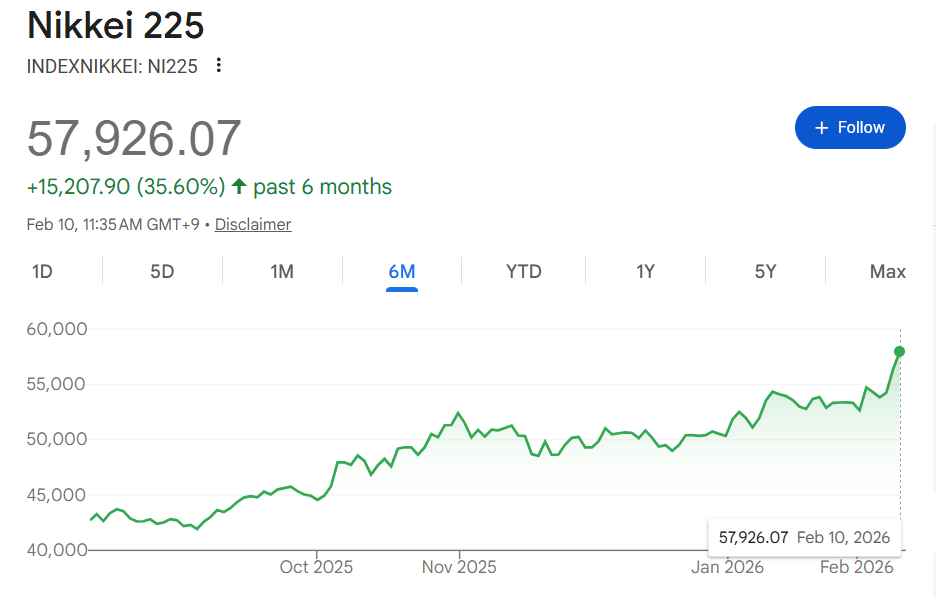The width and height of the screenshot is (936, 597).
Task: Select the green endpoint dot on chart
Action: [899, 352]
